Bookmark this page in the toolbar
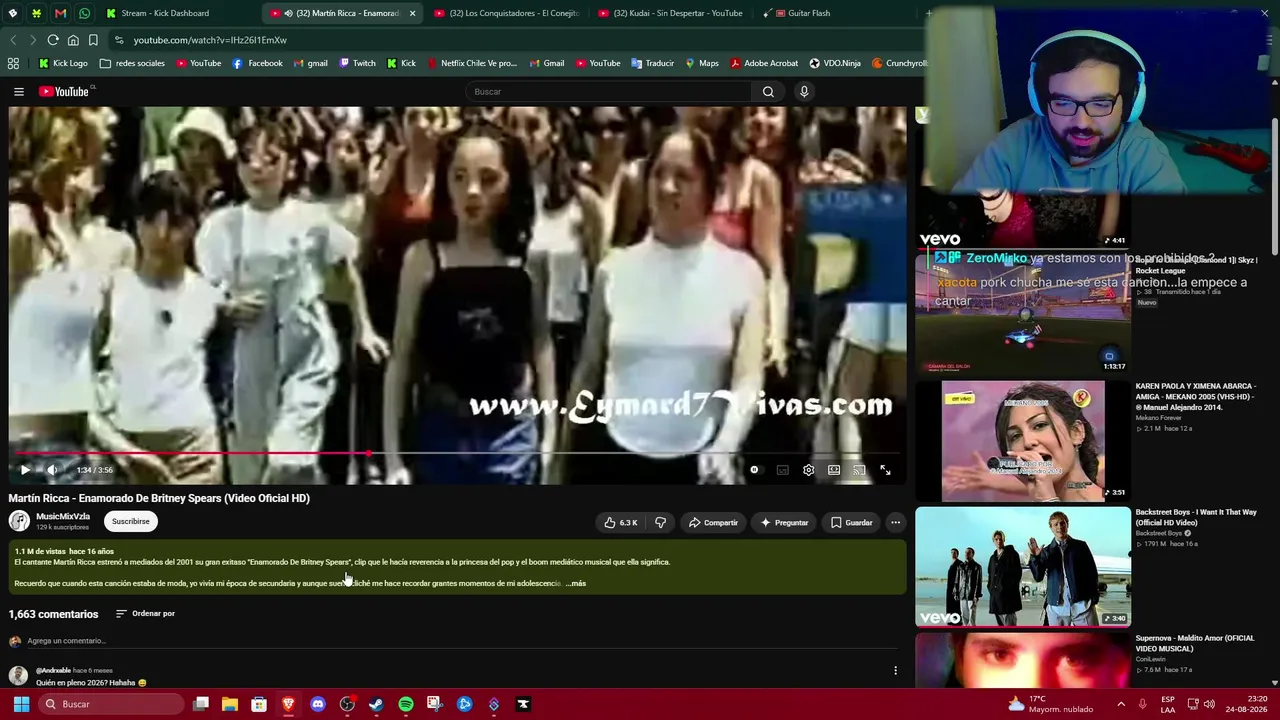Viewport: 1280px width, 720px height. coord(93,40)
